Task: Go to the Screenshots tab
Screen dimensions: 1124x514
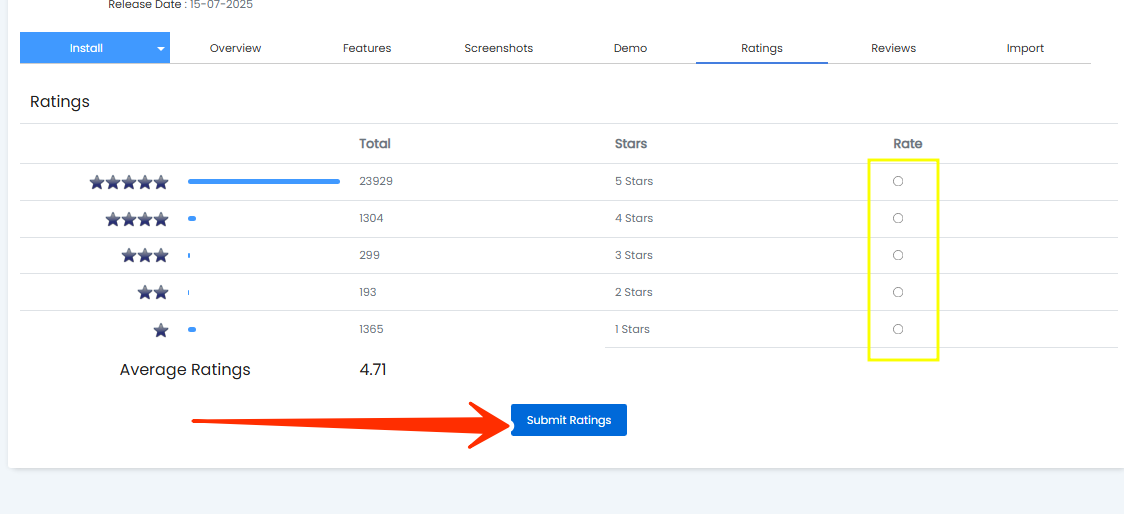Action: click(x=498, y=48)
